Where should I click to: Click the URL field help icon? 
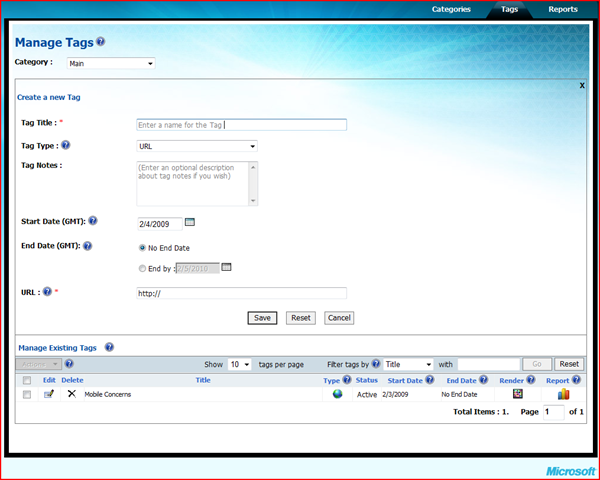tap(47, 292)
